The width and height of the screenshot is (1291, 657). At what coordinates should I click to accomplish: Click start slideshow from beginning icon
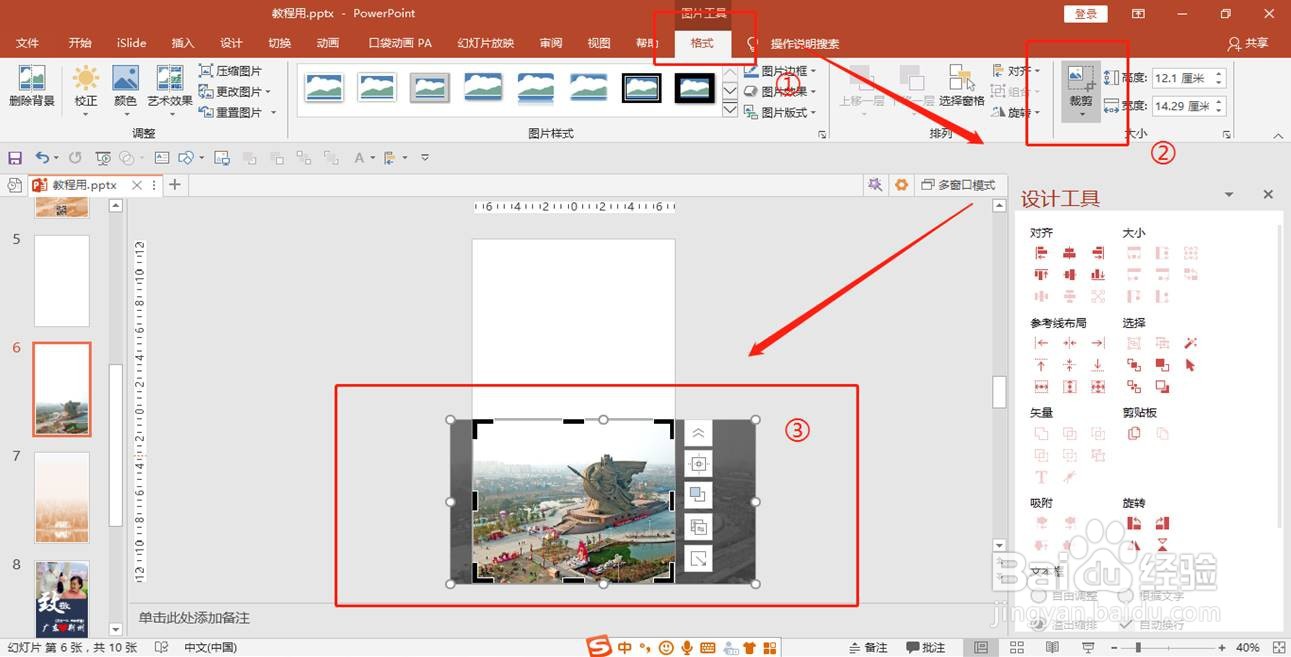coord(103,158)
